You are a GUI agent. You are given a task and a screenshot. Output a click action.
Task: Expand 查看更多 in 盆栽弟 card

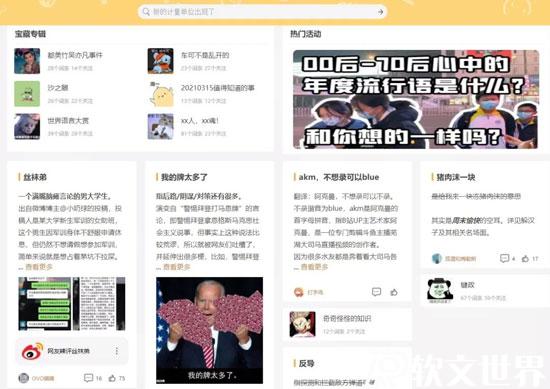(39, 267)
